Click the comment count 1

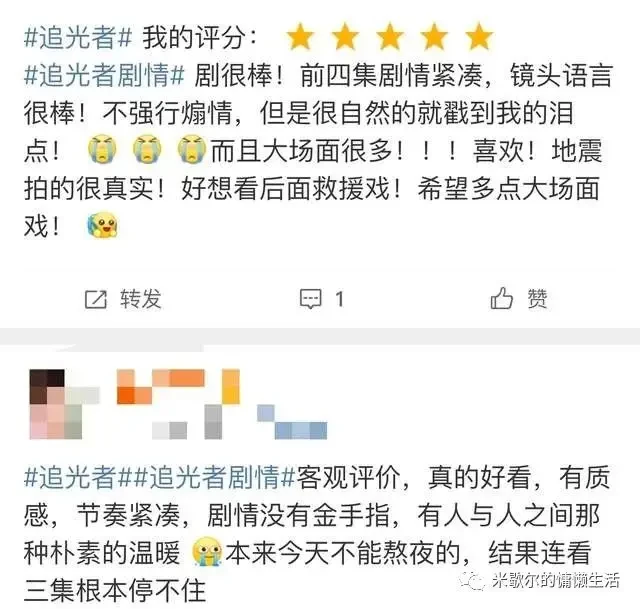(x=339, y=299)
